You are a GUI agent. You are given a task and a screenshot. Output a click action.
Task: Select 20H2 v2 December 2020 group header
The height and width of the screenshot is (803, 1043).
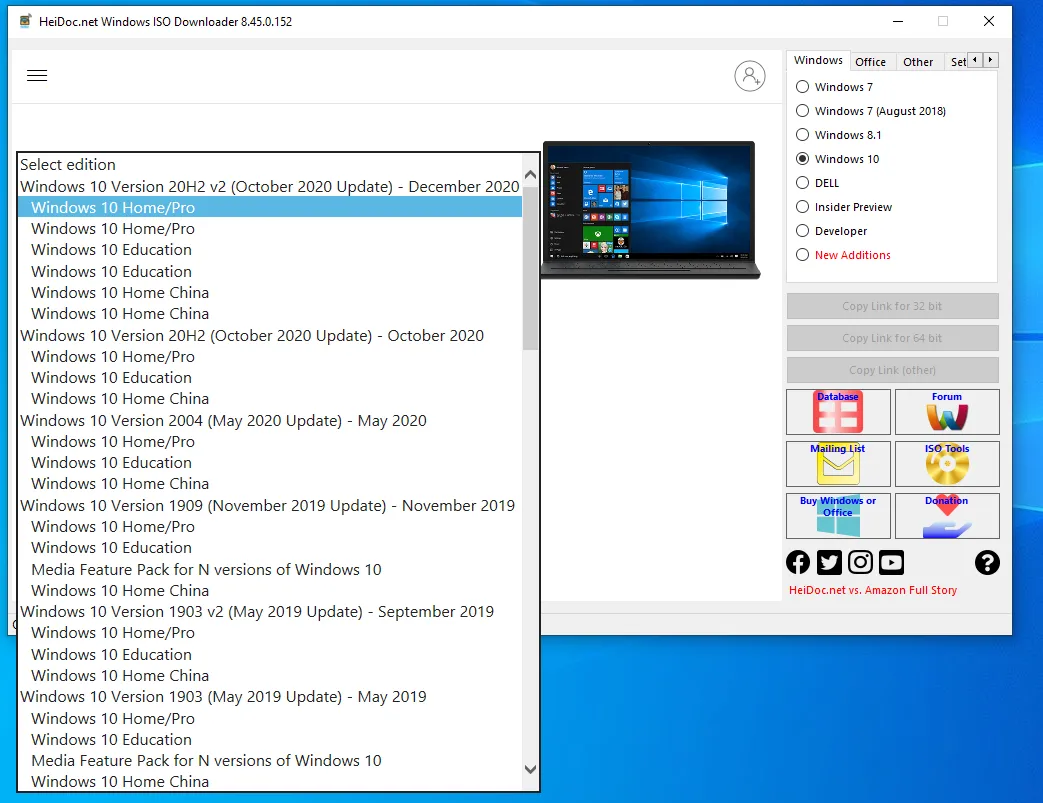[270, 186]
